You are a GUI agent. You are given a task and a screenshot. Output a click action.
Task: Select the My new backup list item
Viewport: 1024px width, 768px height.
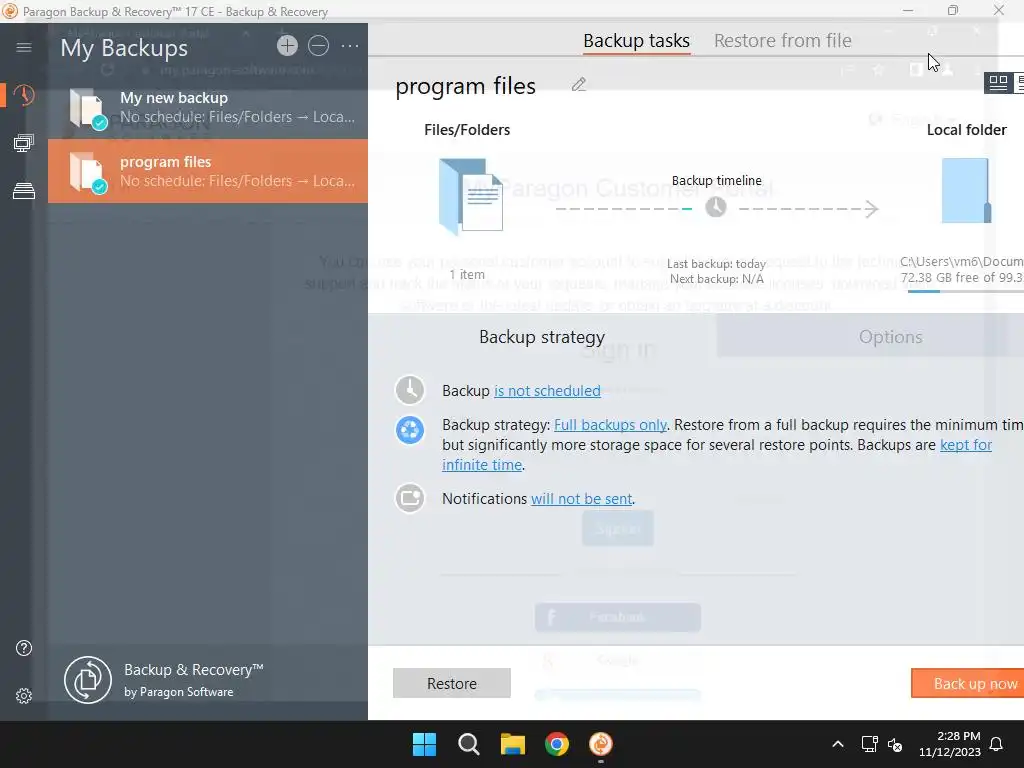(208, 107)
